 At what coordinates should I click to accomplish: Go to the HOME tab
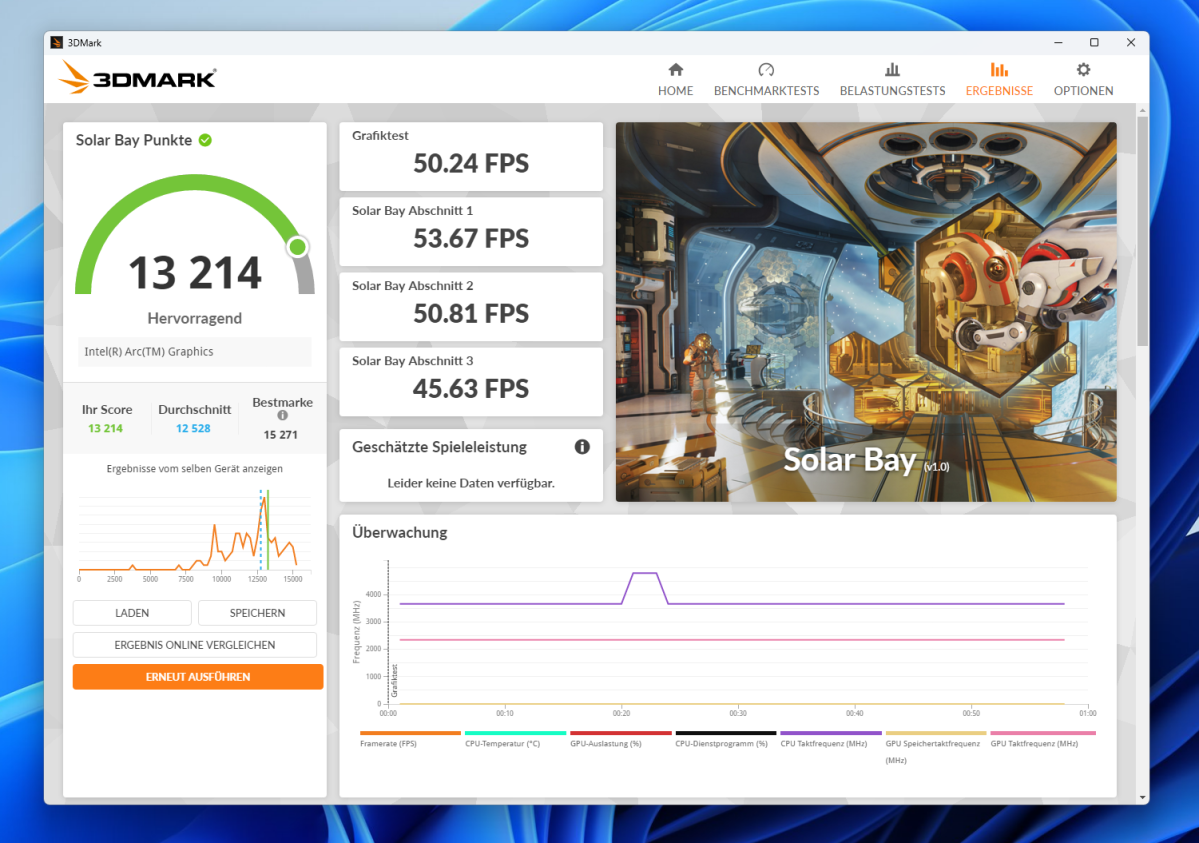click(675, 80)
